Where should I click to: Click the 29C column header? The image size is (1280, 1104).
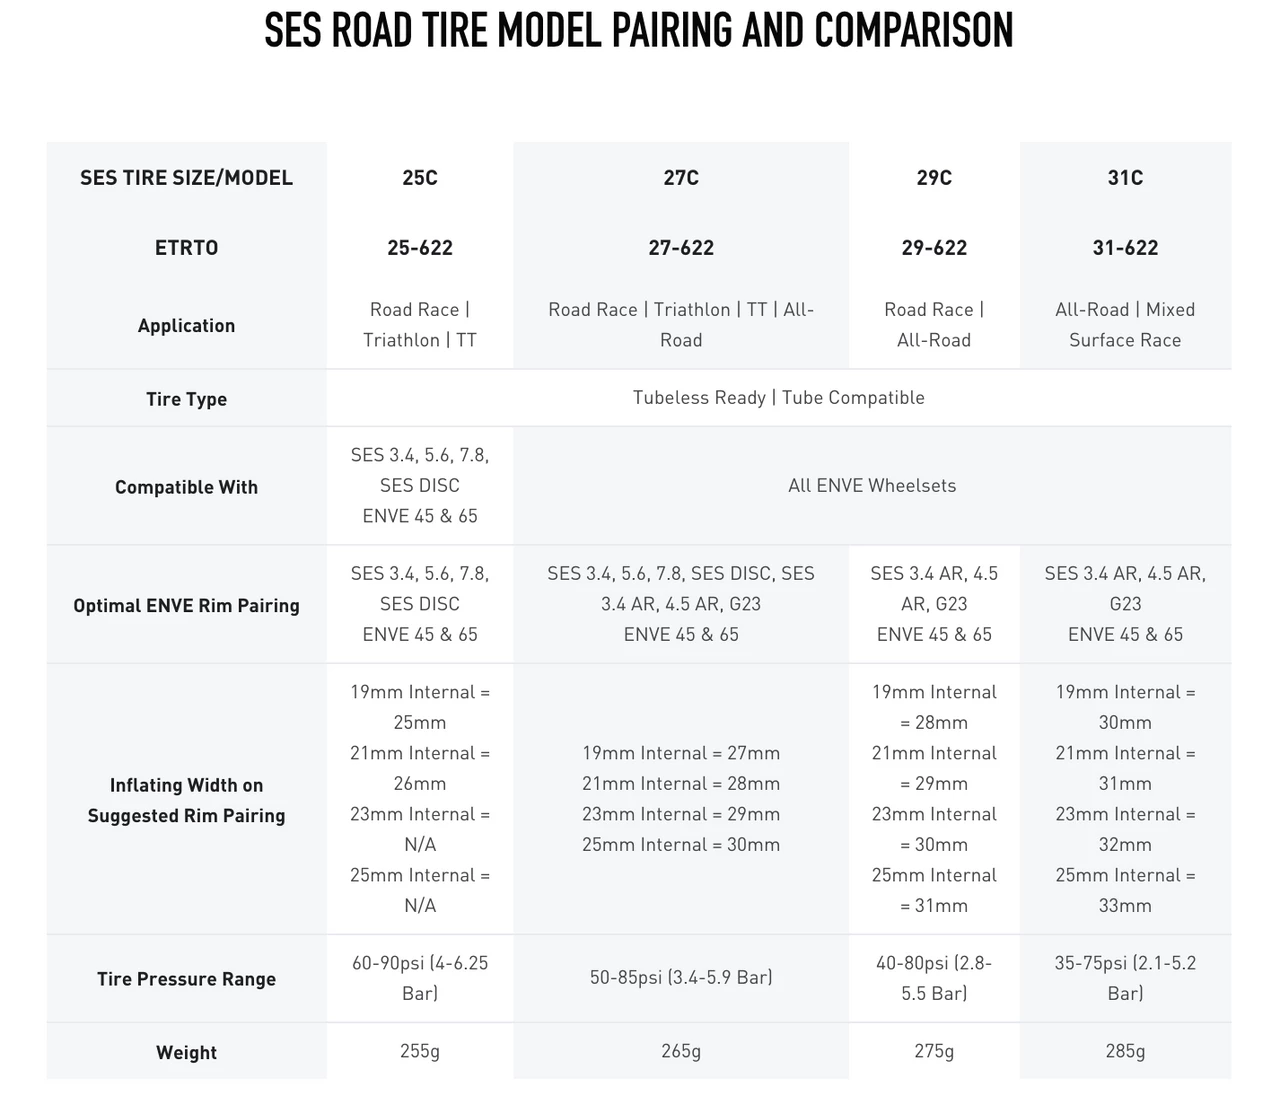[x=934, y=178]
